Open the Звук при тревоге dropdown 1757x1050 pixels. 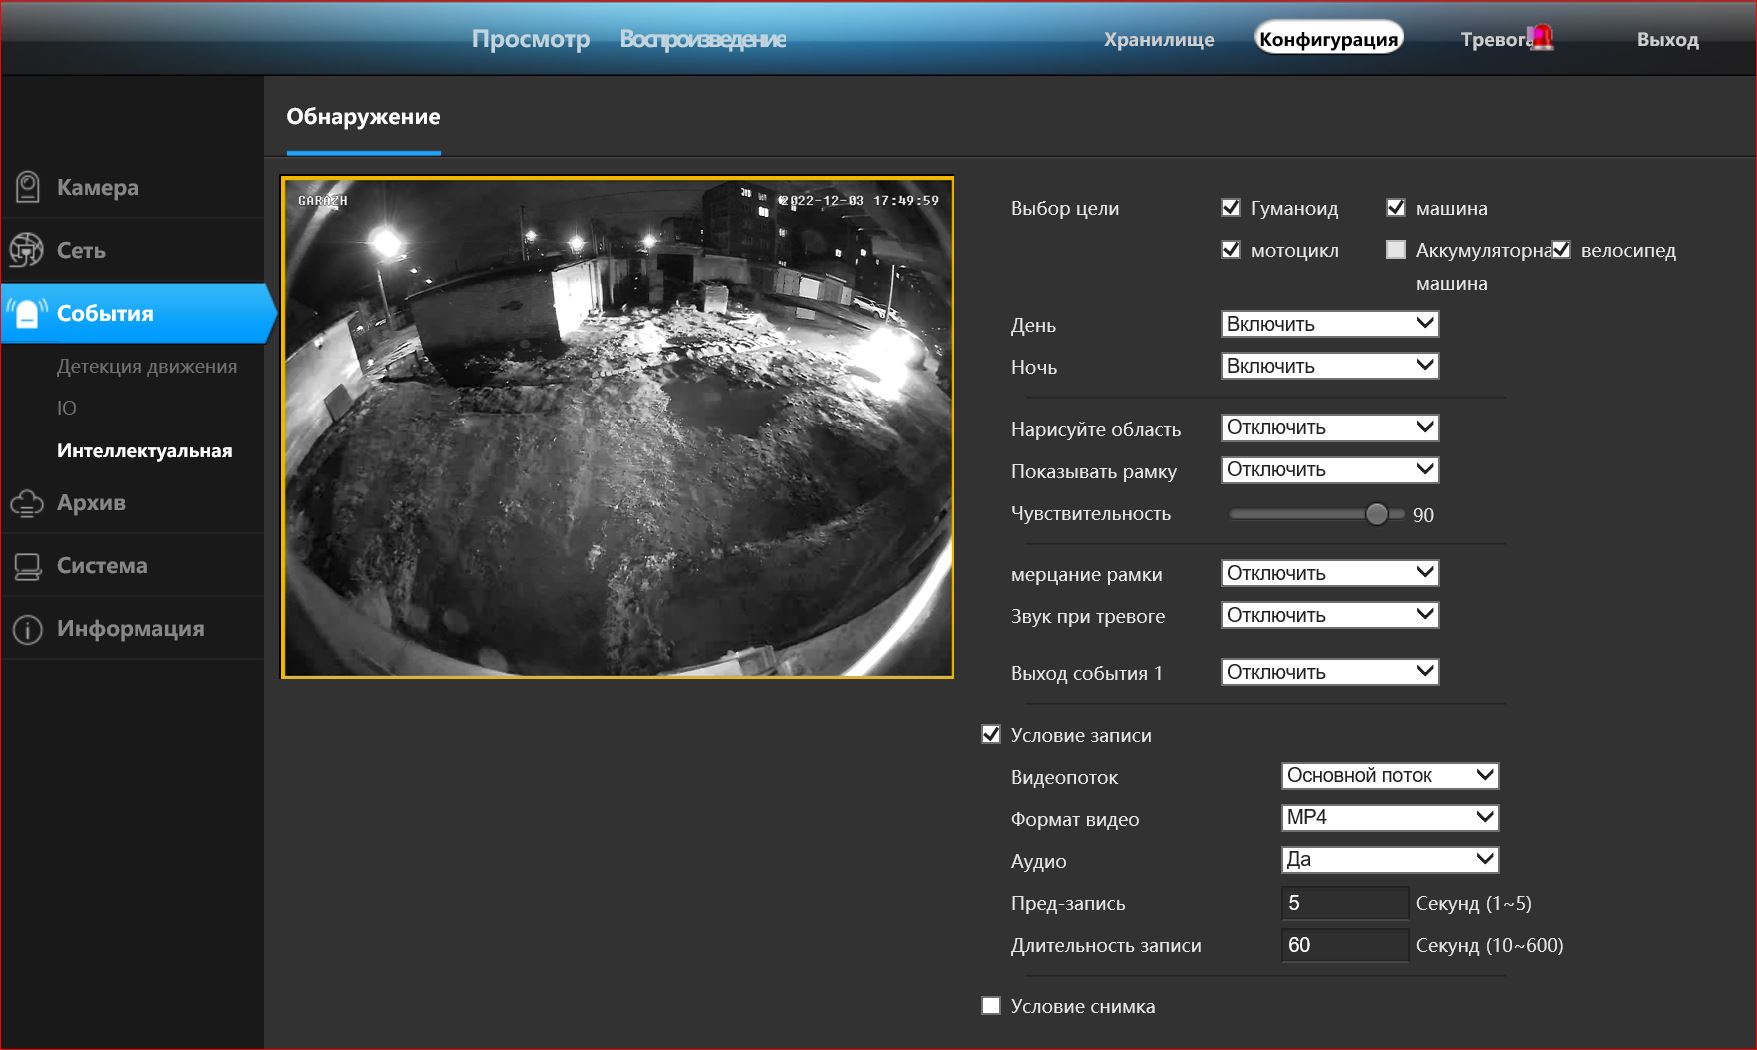tap(1329, 615)
